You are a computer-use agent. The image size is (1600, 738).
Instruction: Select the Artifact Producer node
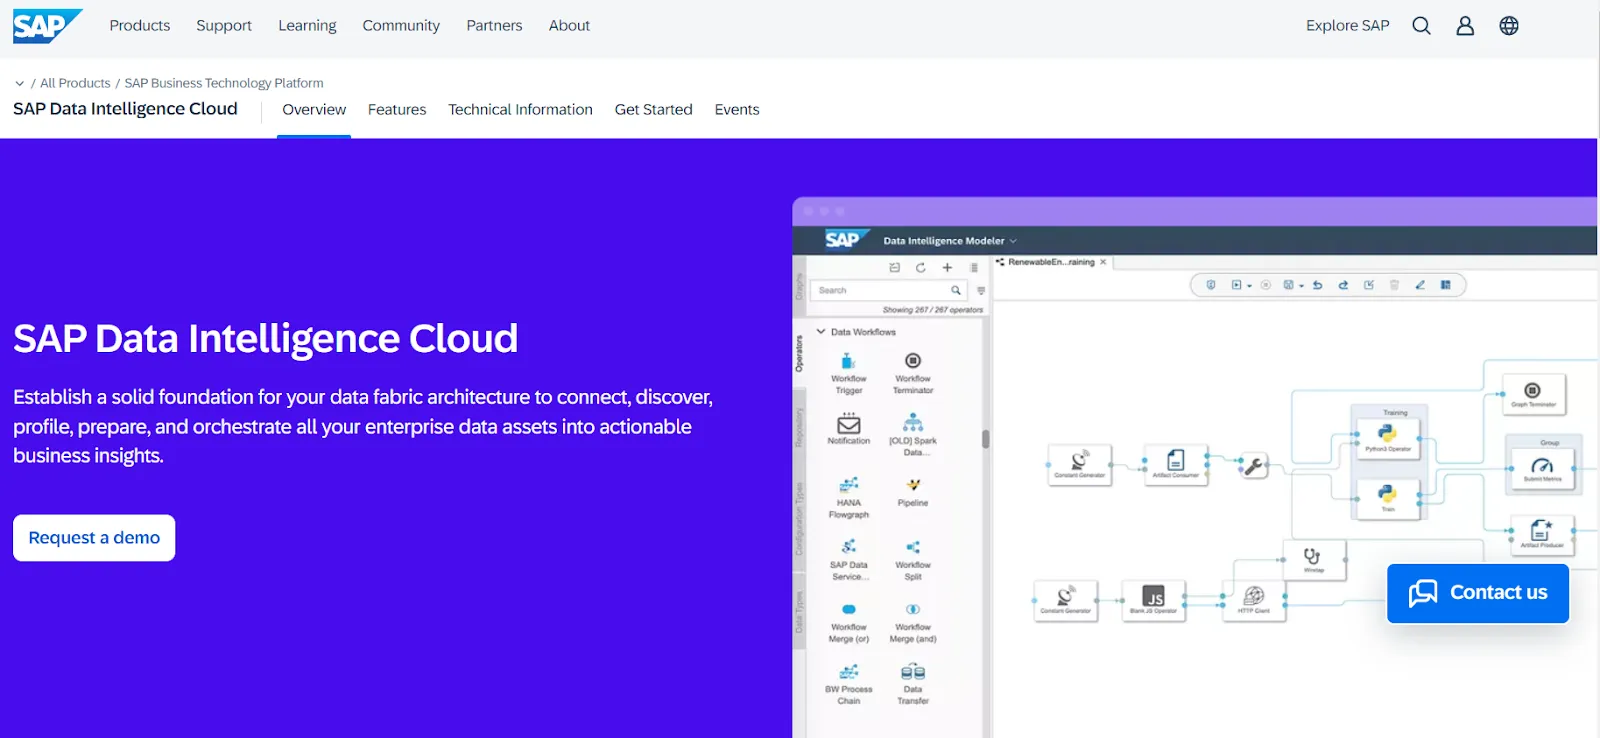click(1542, 534)
